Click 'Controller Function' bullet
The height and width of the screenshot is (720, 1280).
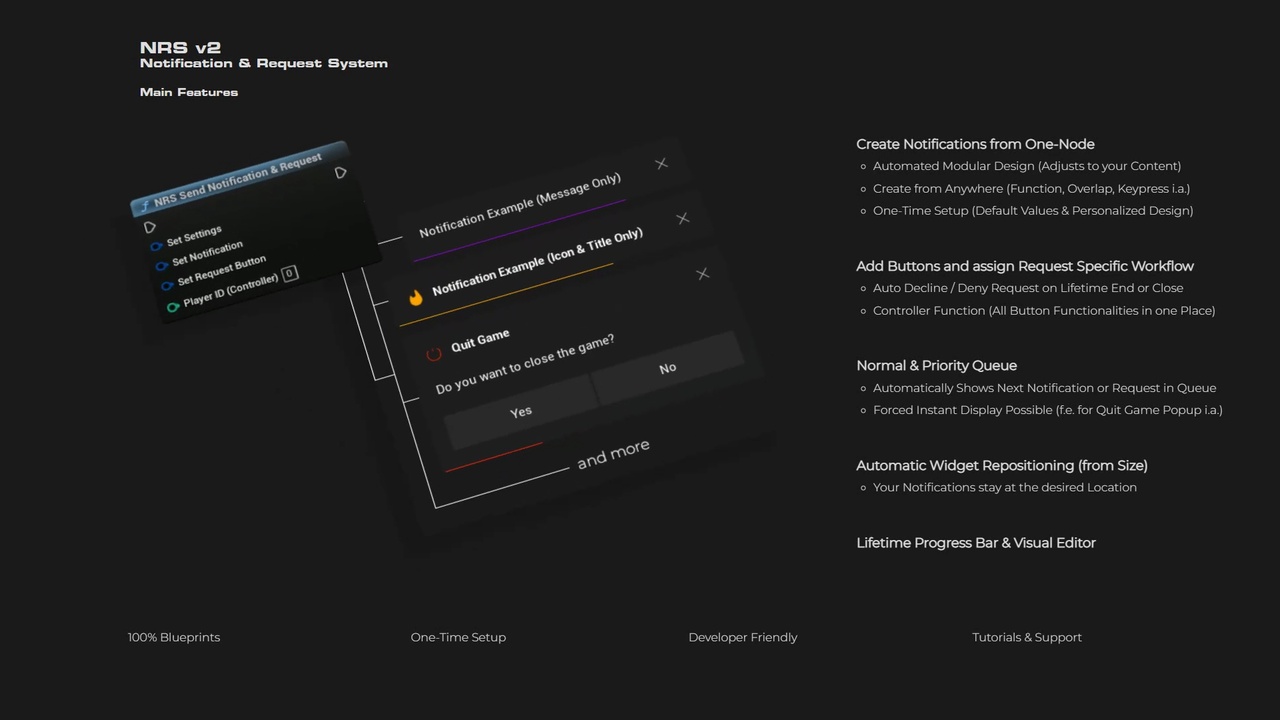pyautogui.click(x=1044, y=310)
